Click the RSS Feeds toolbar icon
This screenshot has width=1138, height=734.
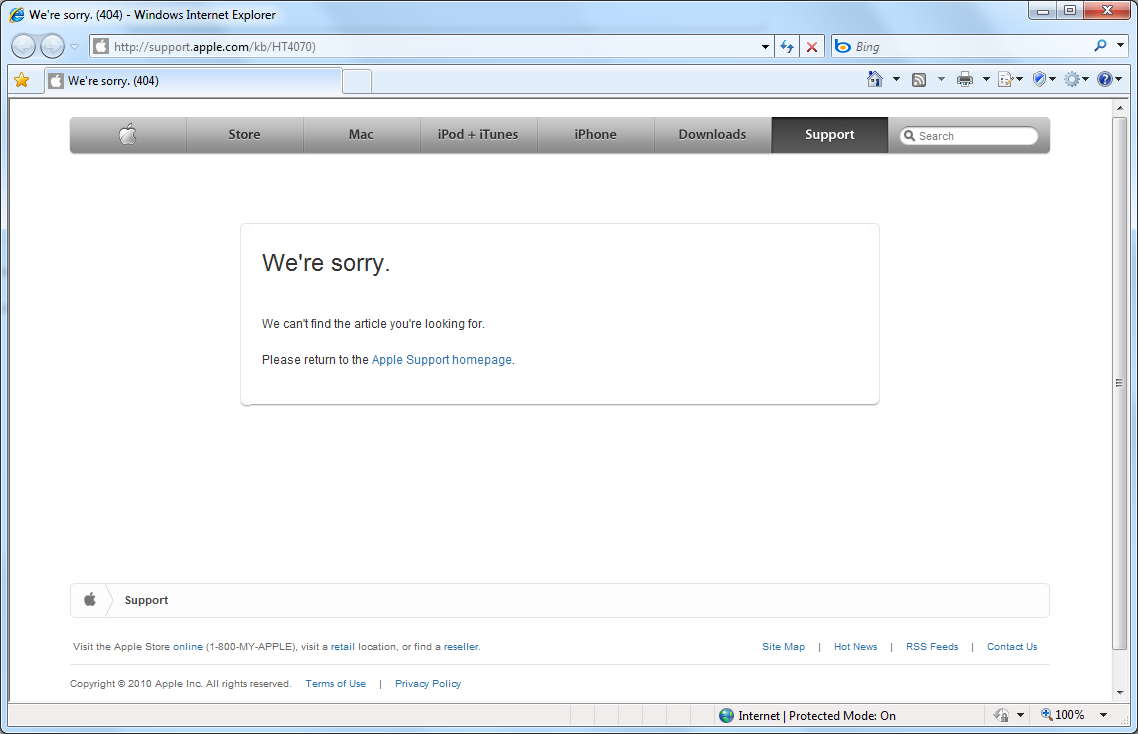[919, 80]
